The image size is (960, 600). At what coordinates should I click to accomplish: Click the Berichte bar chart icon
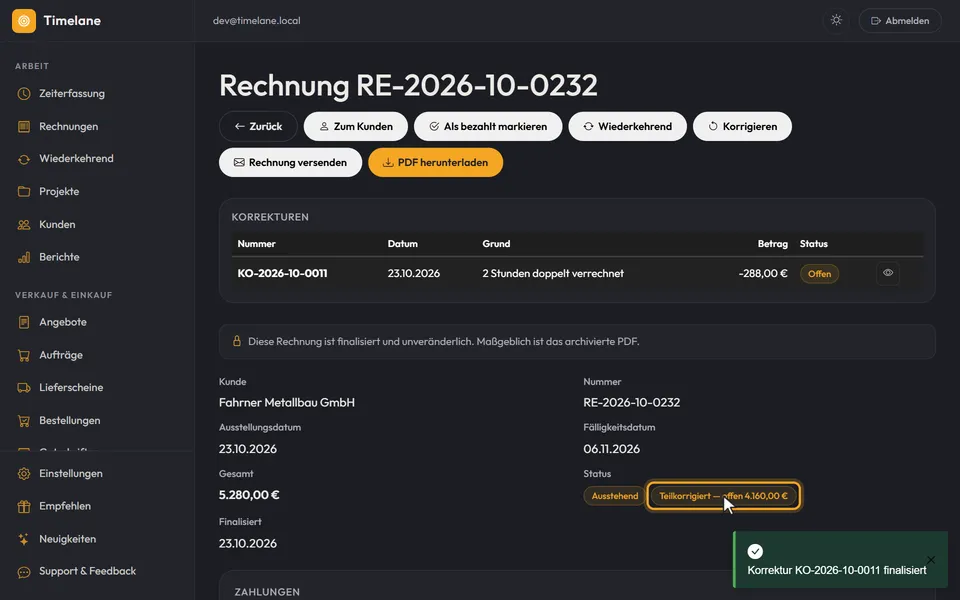24,257
